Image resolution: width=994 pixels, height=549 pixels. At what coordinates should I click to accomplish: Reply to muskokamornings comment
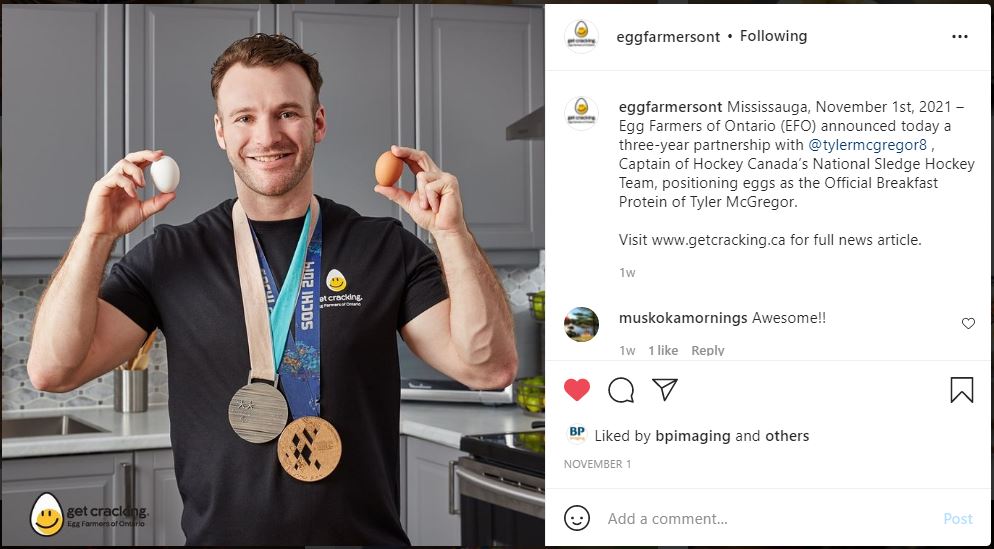point(707,350)
